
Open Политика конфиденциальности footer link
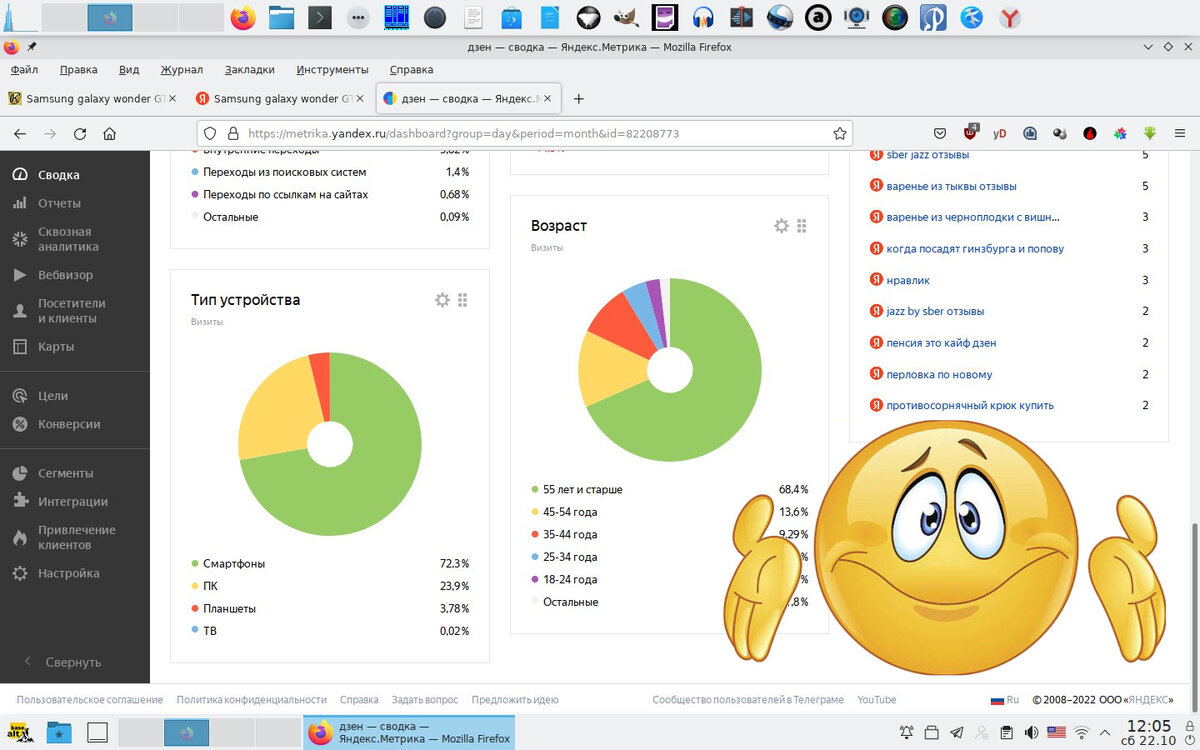[252, 700]
